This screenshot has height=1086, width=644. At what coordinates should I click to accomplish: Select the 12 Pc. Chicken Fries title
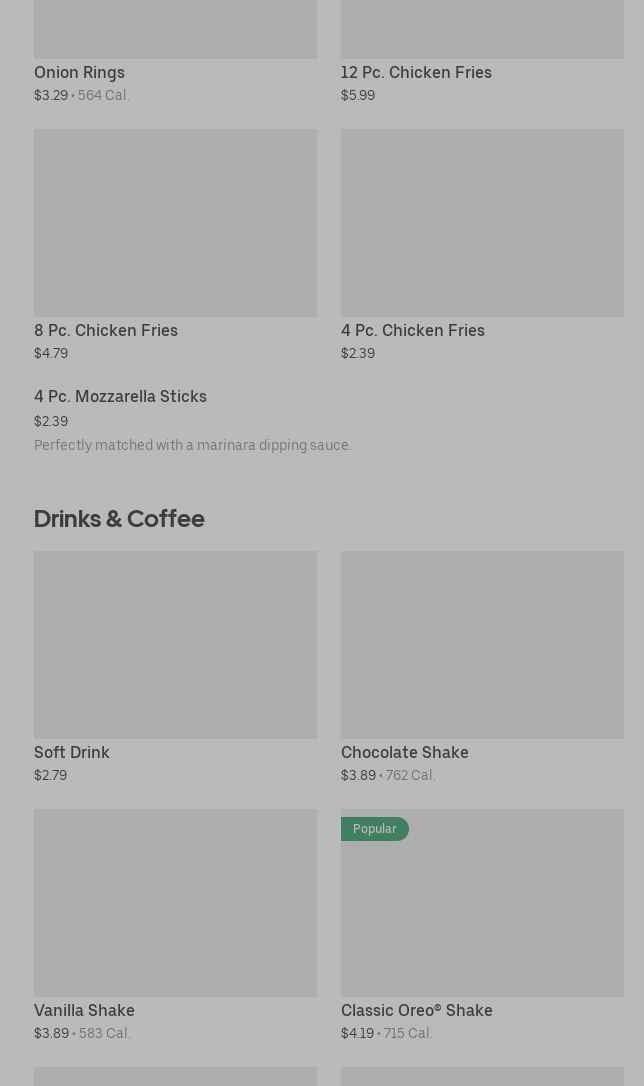tap(416, 72)
